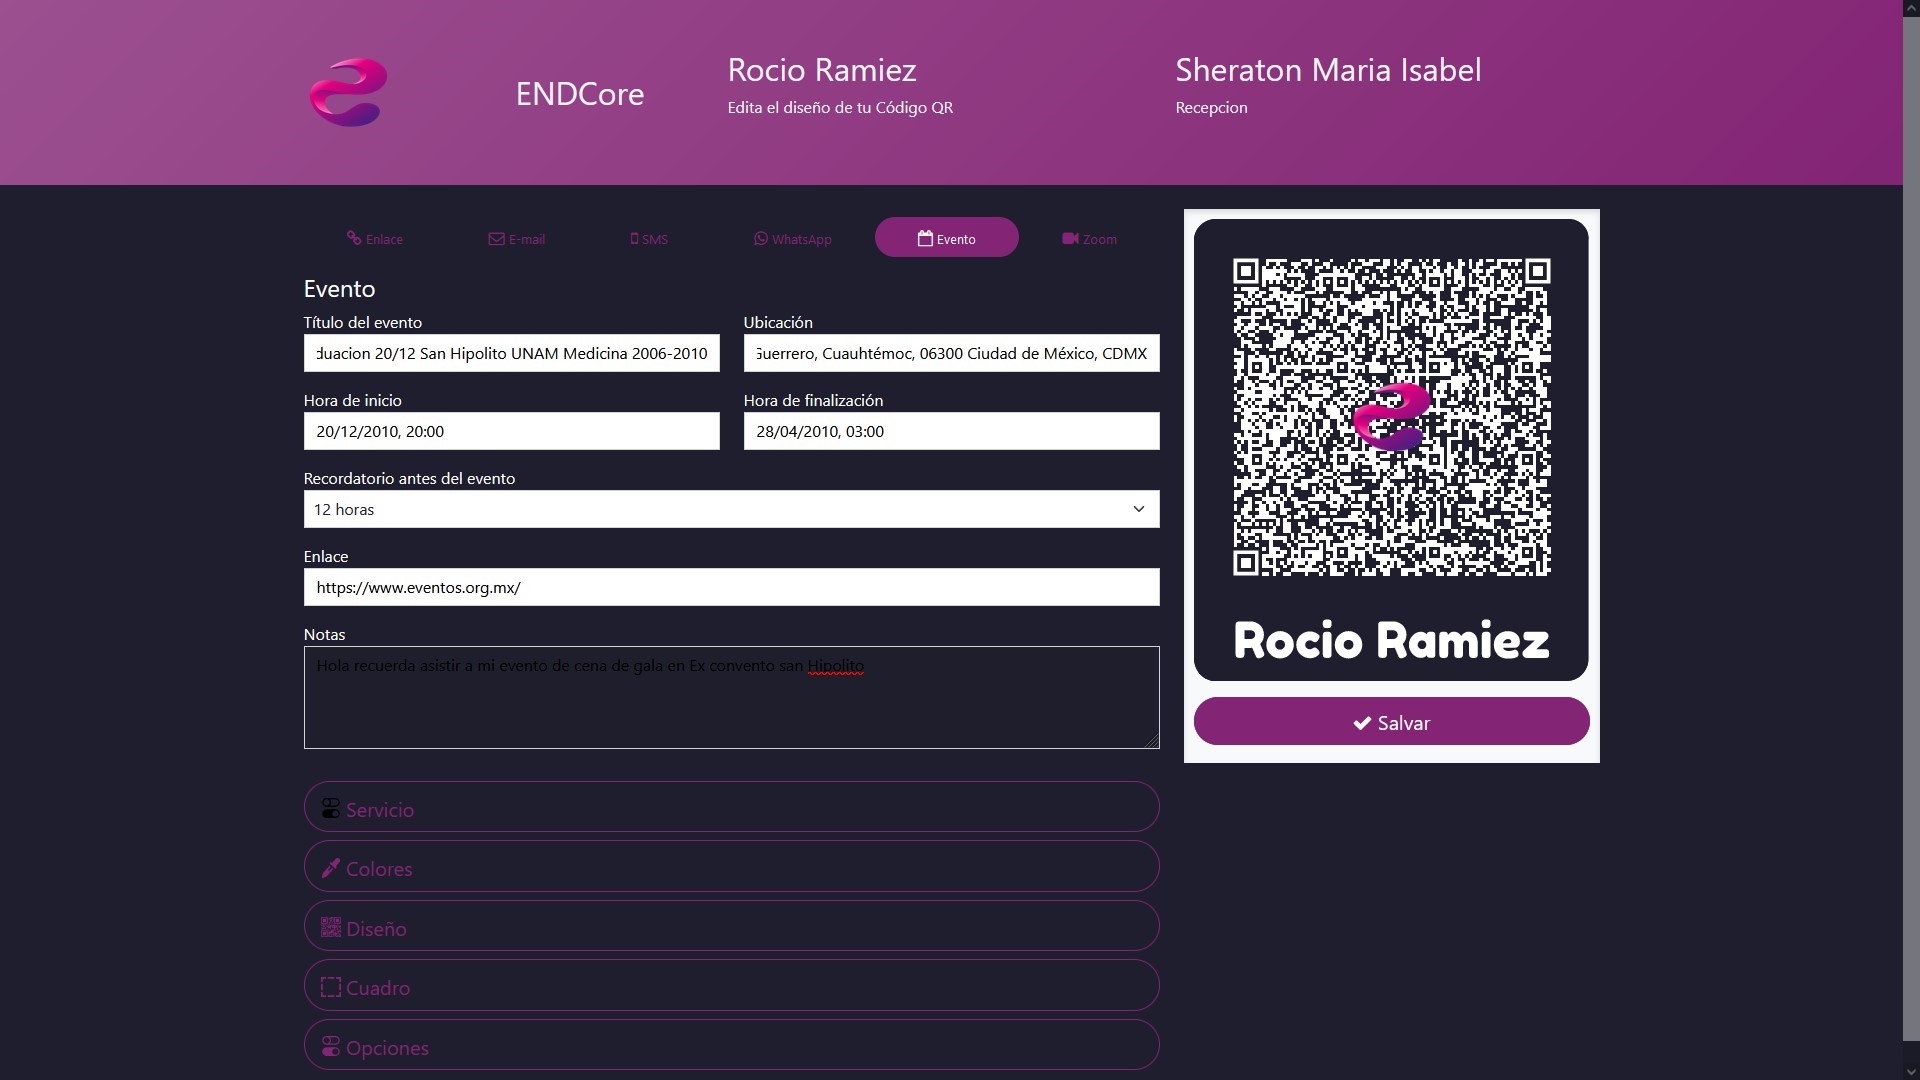The height and width of the screenshot is (1080, 1920).
Task: Click the Sheraton Maria Isabel header title
Action: coord(1328,70)
